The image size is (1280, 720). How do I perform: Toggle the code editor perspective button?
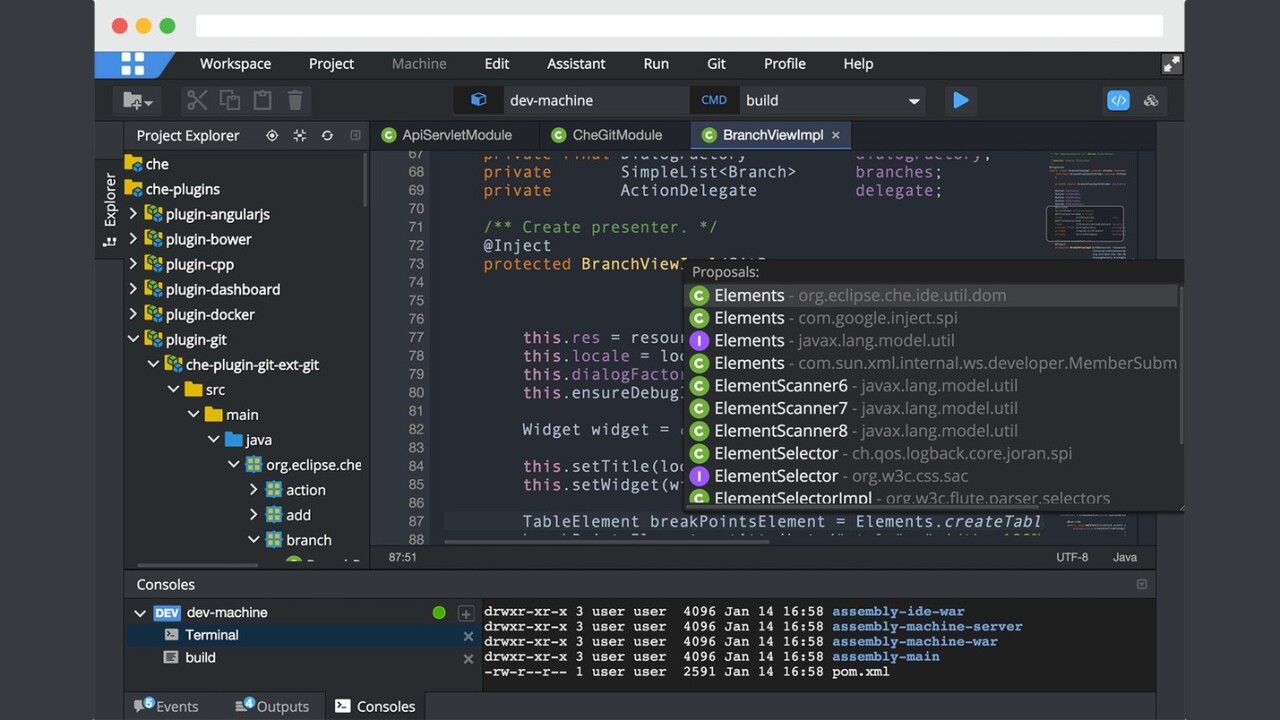tap(1118, 100)
